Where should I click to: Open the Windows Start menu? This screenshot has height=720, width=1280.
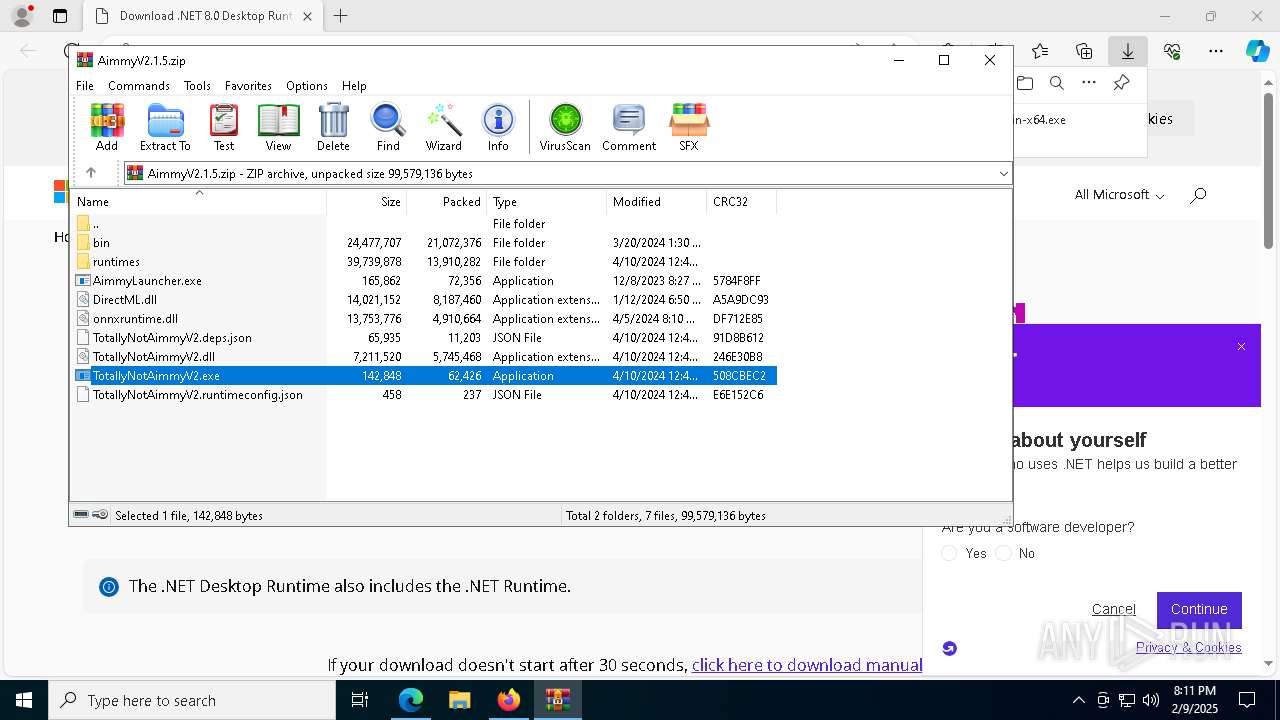[x=24, y=700]
